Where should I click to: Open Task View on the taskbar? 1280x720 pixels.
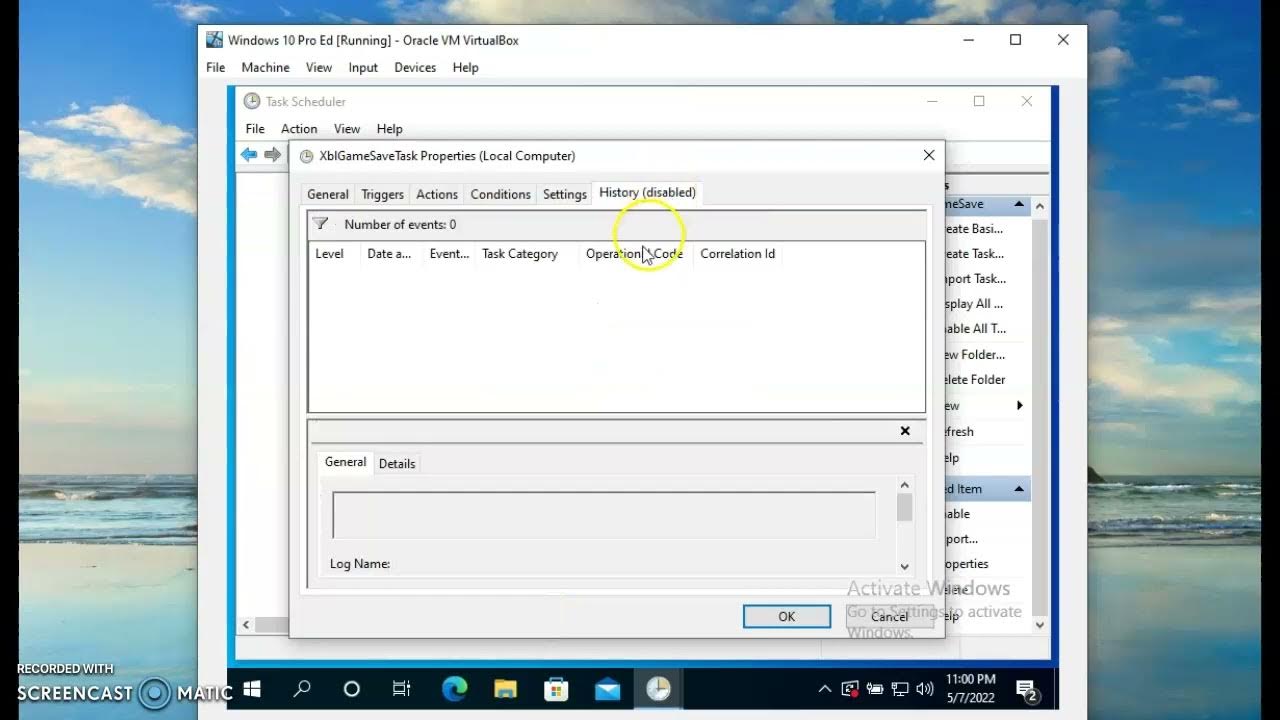401,689
